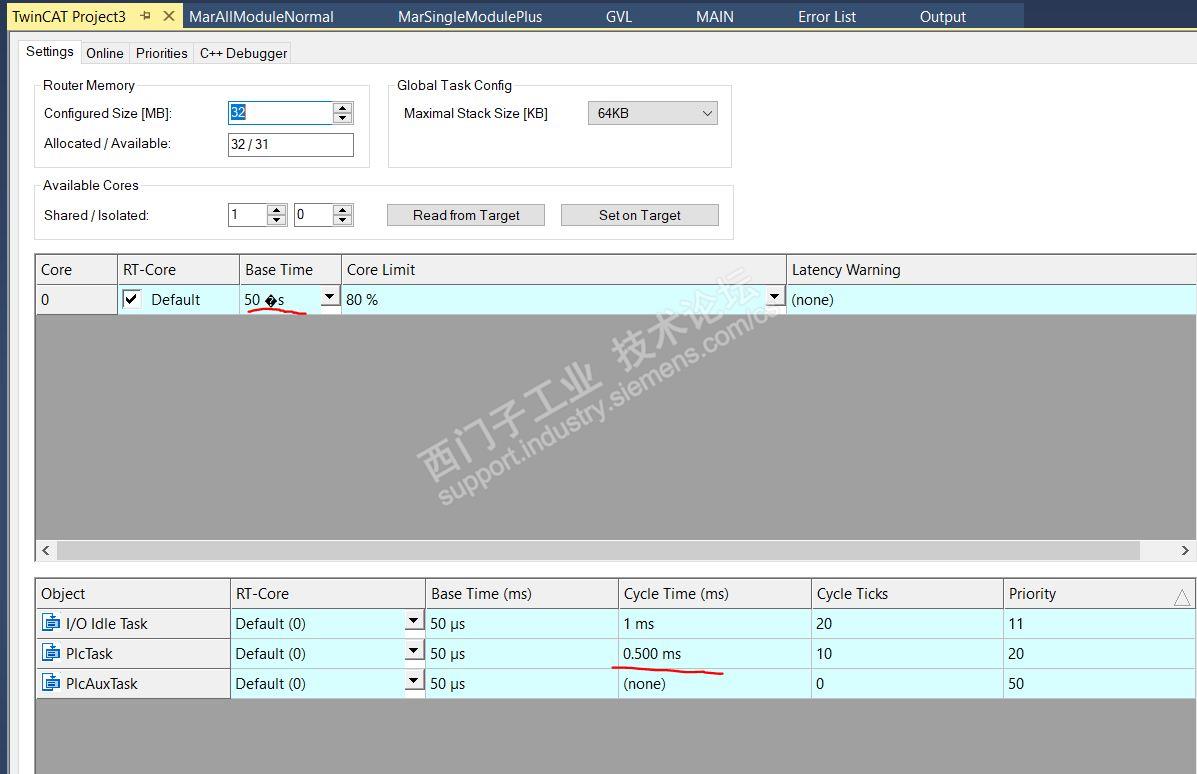1197x774 pixels.
Task: Switch to the Settings tab
Action: (x=50, y=51)
